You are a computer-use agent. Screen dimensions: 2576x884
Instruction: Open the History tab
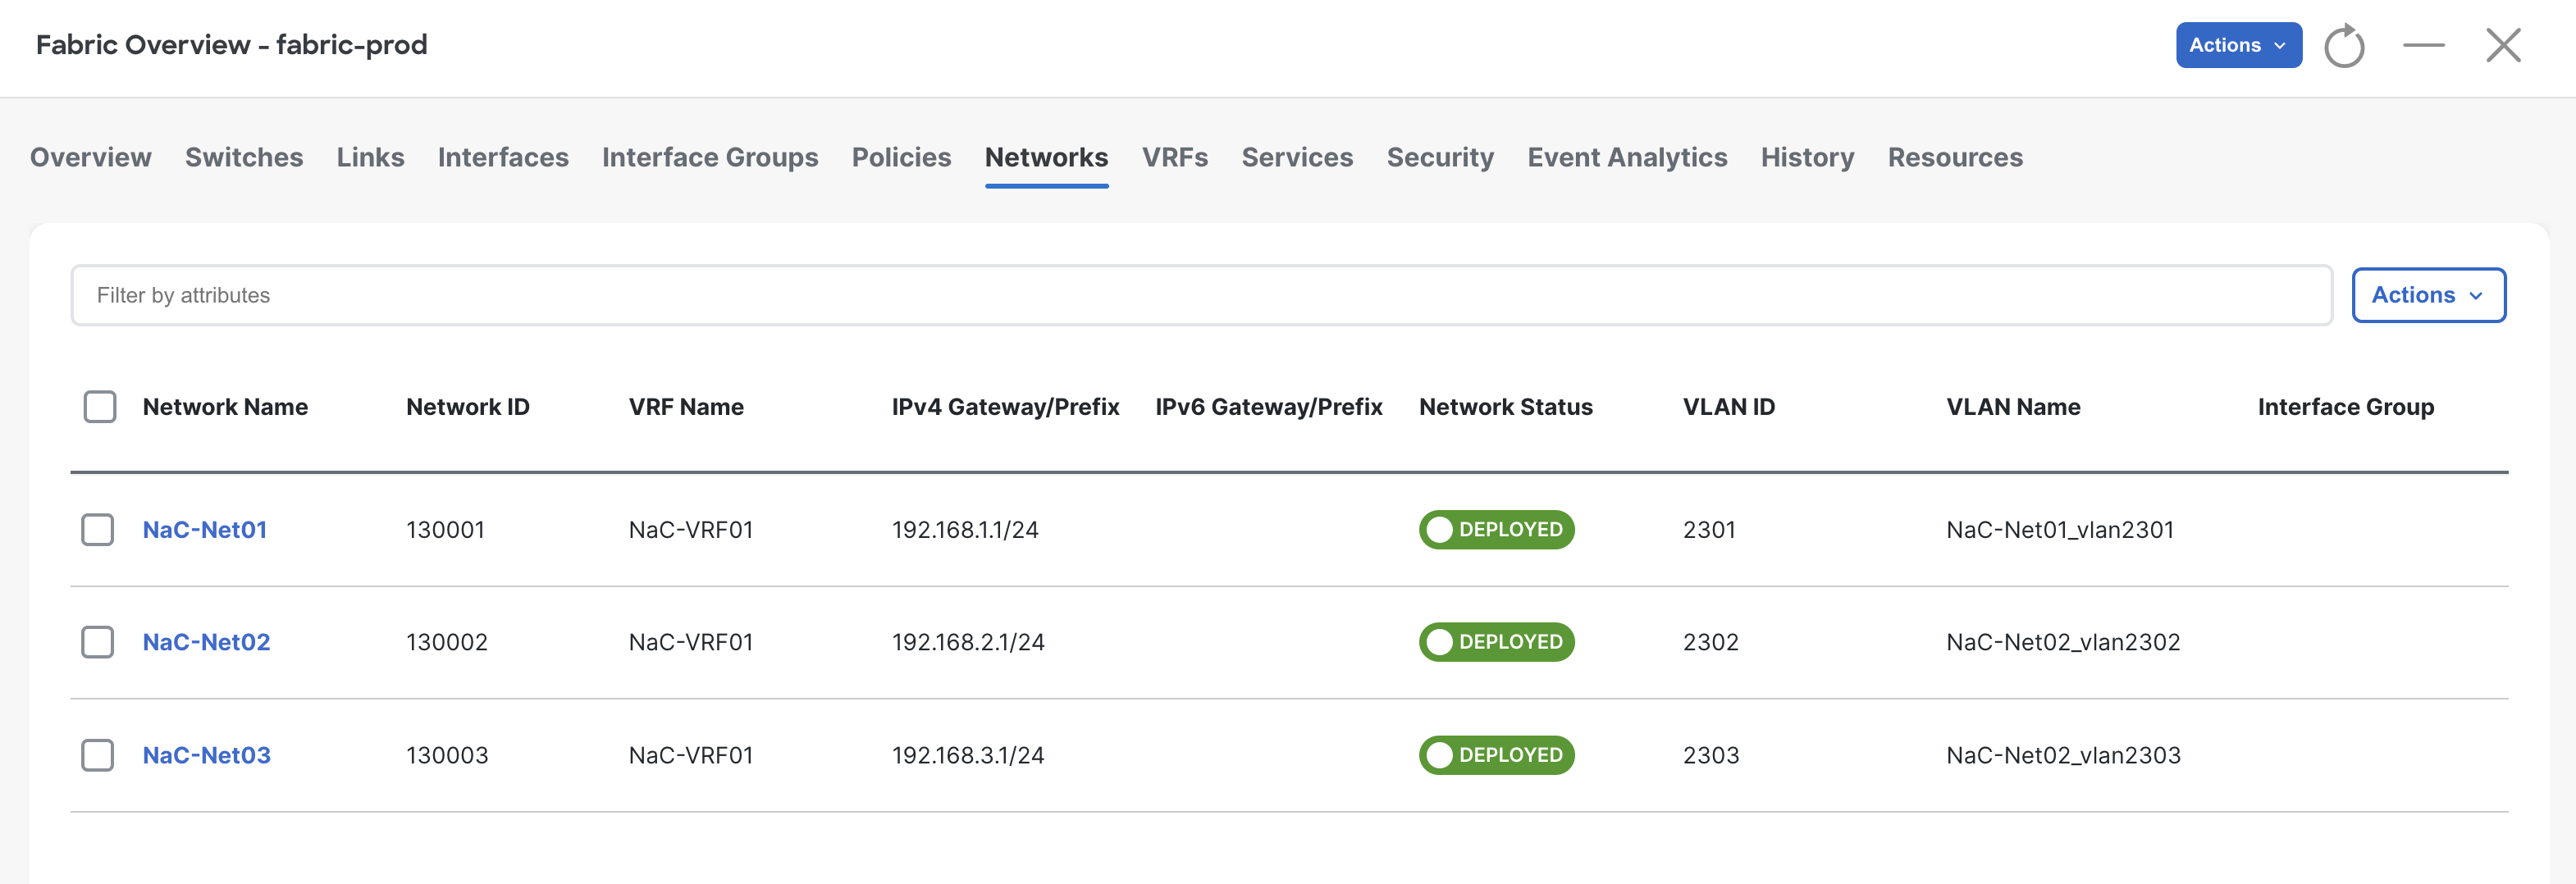(1807, 157)
